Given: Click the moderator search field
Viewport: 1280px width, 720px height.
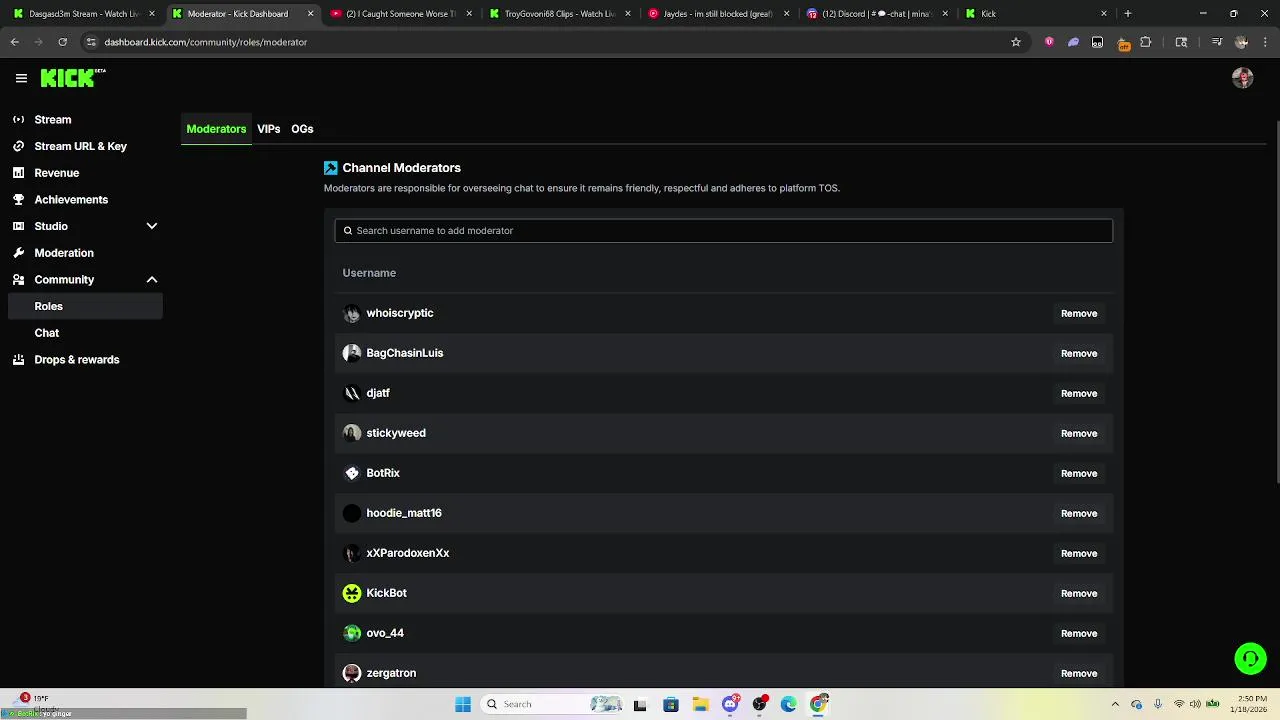Looking at the screenshot, I should (x=723, y=230).
